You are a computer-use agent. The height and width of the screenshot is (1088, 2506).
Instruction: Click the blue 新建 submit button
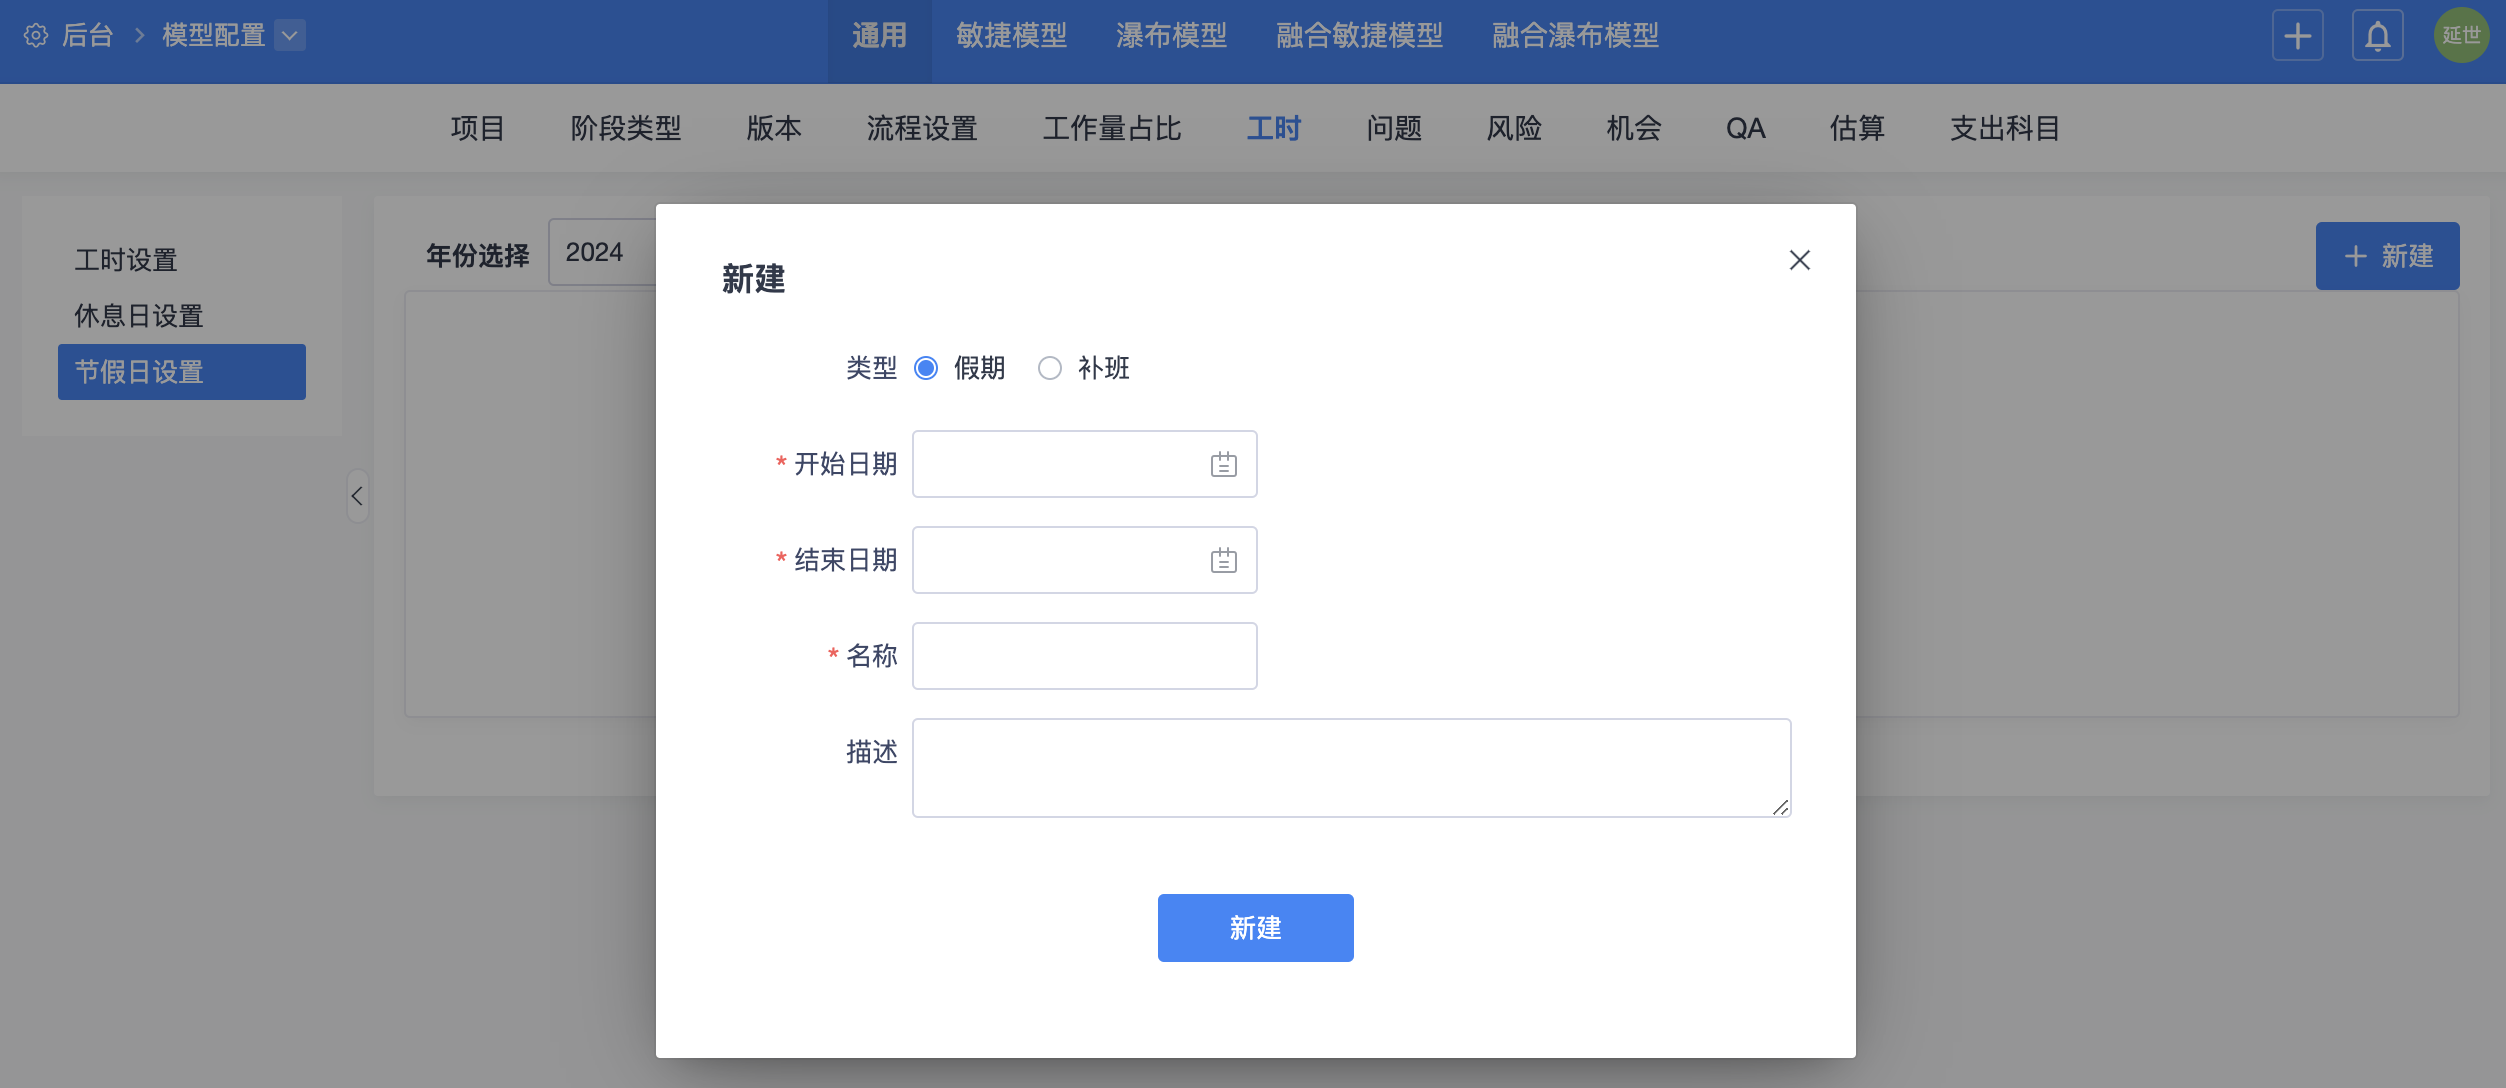coord(1255,928)
